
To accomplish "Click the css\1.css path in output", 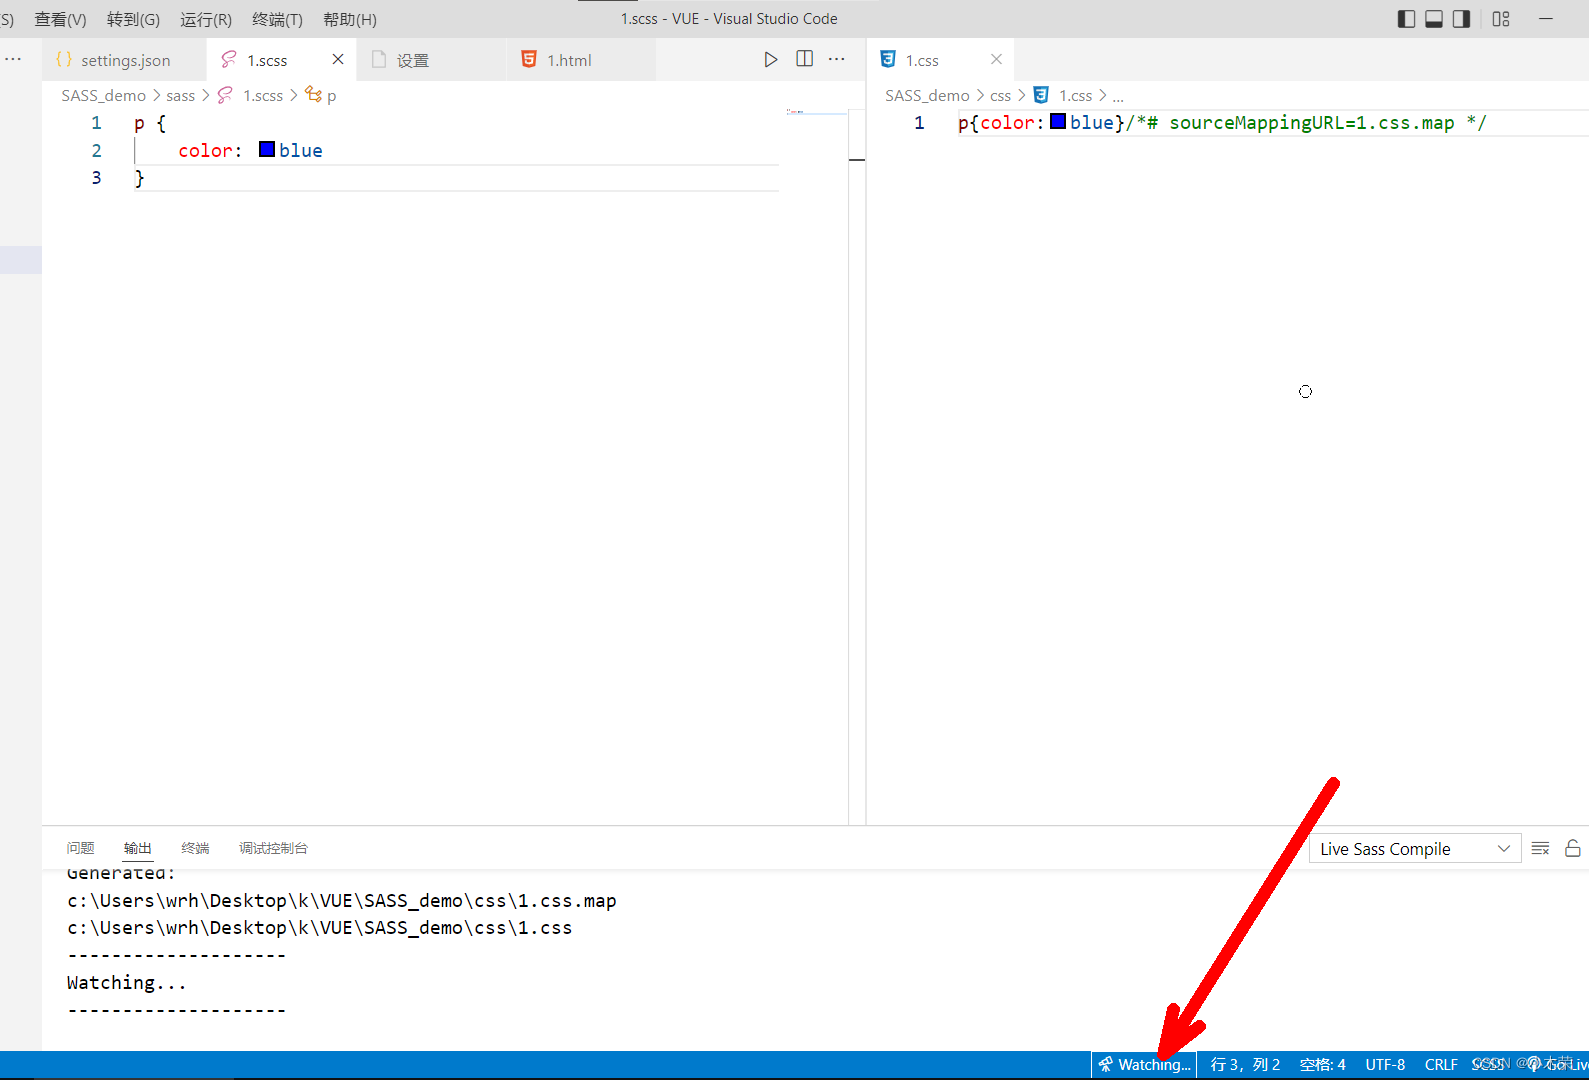I will tap(319, 927).
